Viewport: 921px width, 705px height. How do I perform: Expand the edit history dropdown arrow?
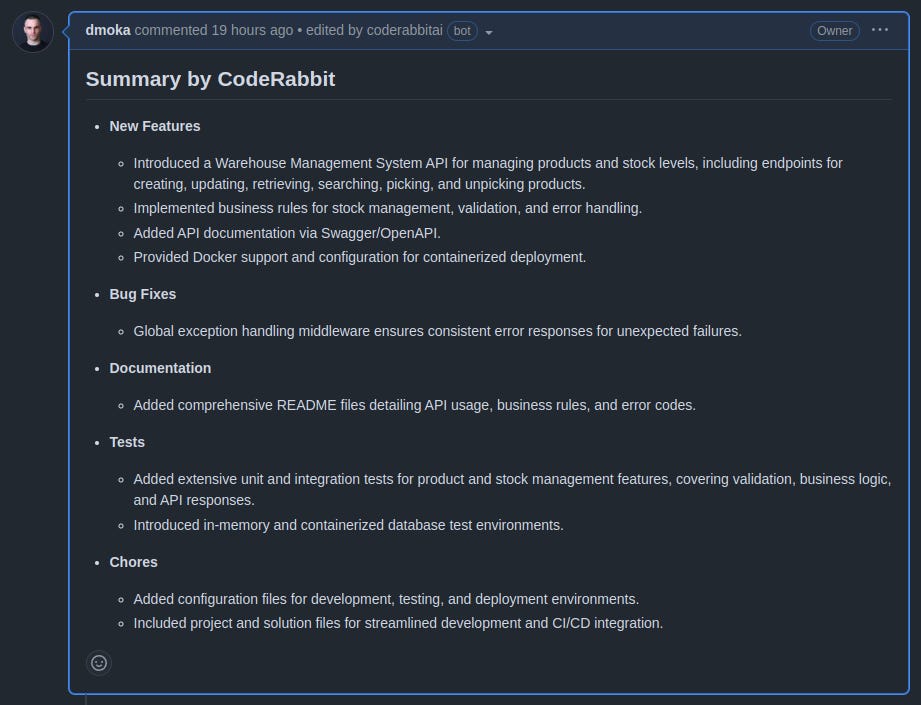(489, 32)
